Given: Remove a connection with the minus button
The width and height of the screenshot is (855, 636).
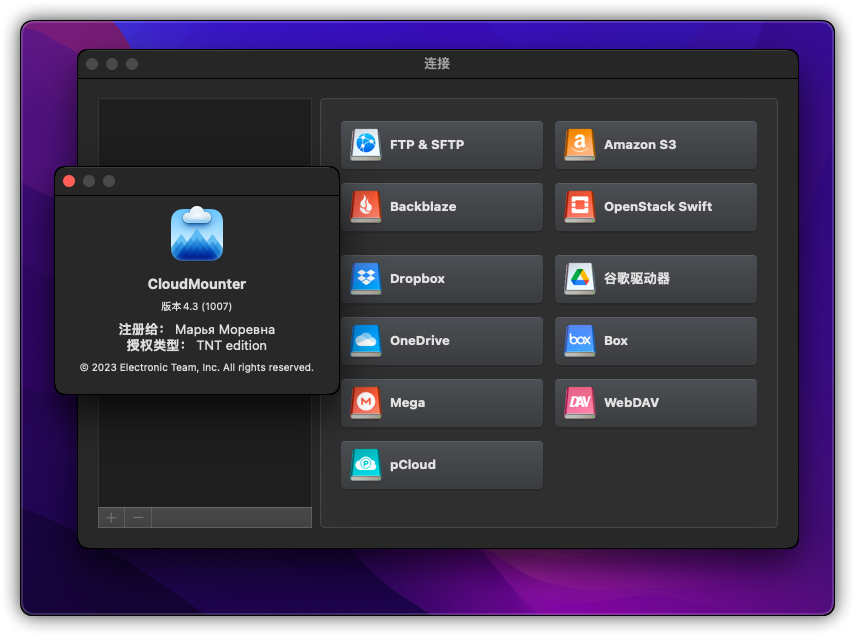Looking at the screenshot, I should (136, 518).
